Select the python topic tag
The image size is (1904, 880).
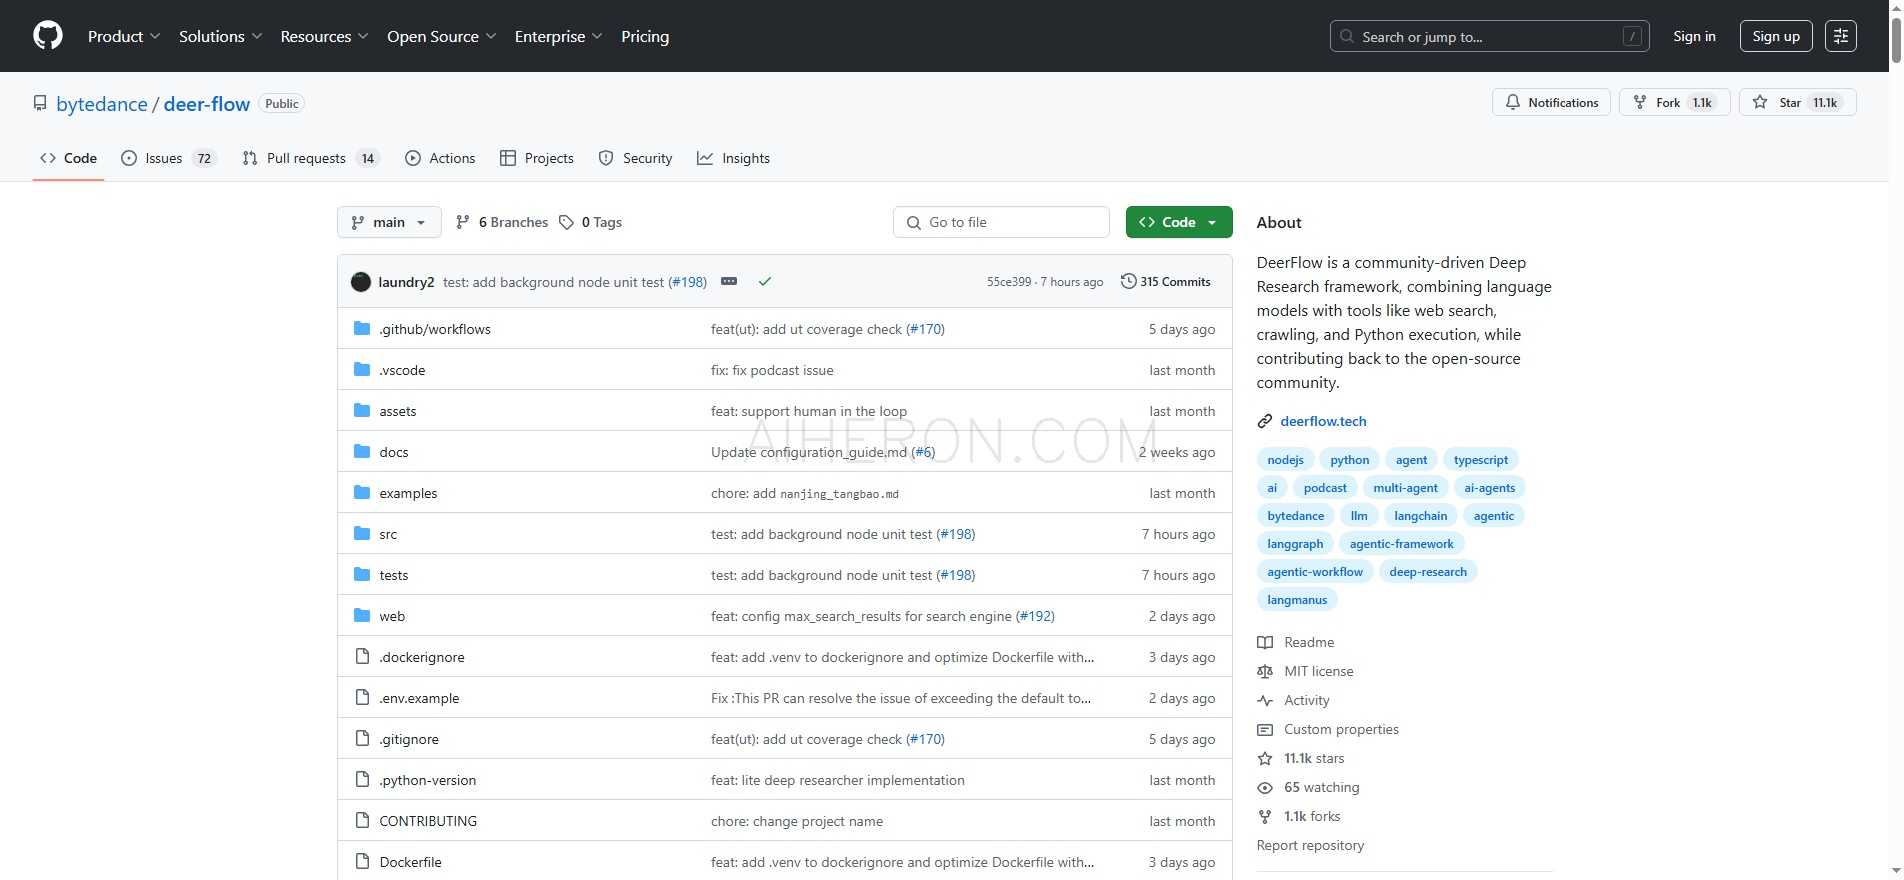point(1350,460)
